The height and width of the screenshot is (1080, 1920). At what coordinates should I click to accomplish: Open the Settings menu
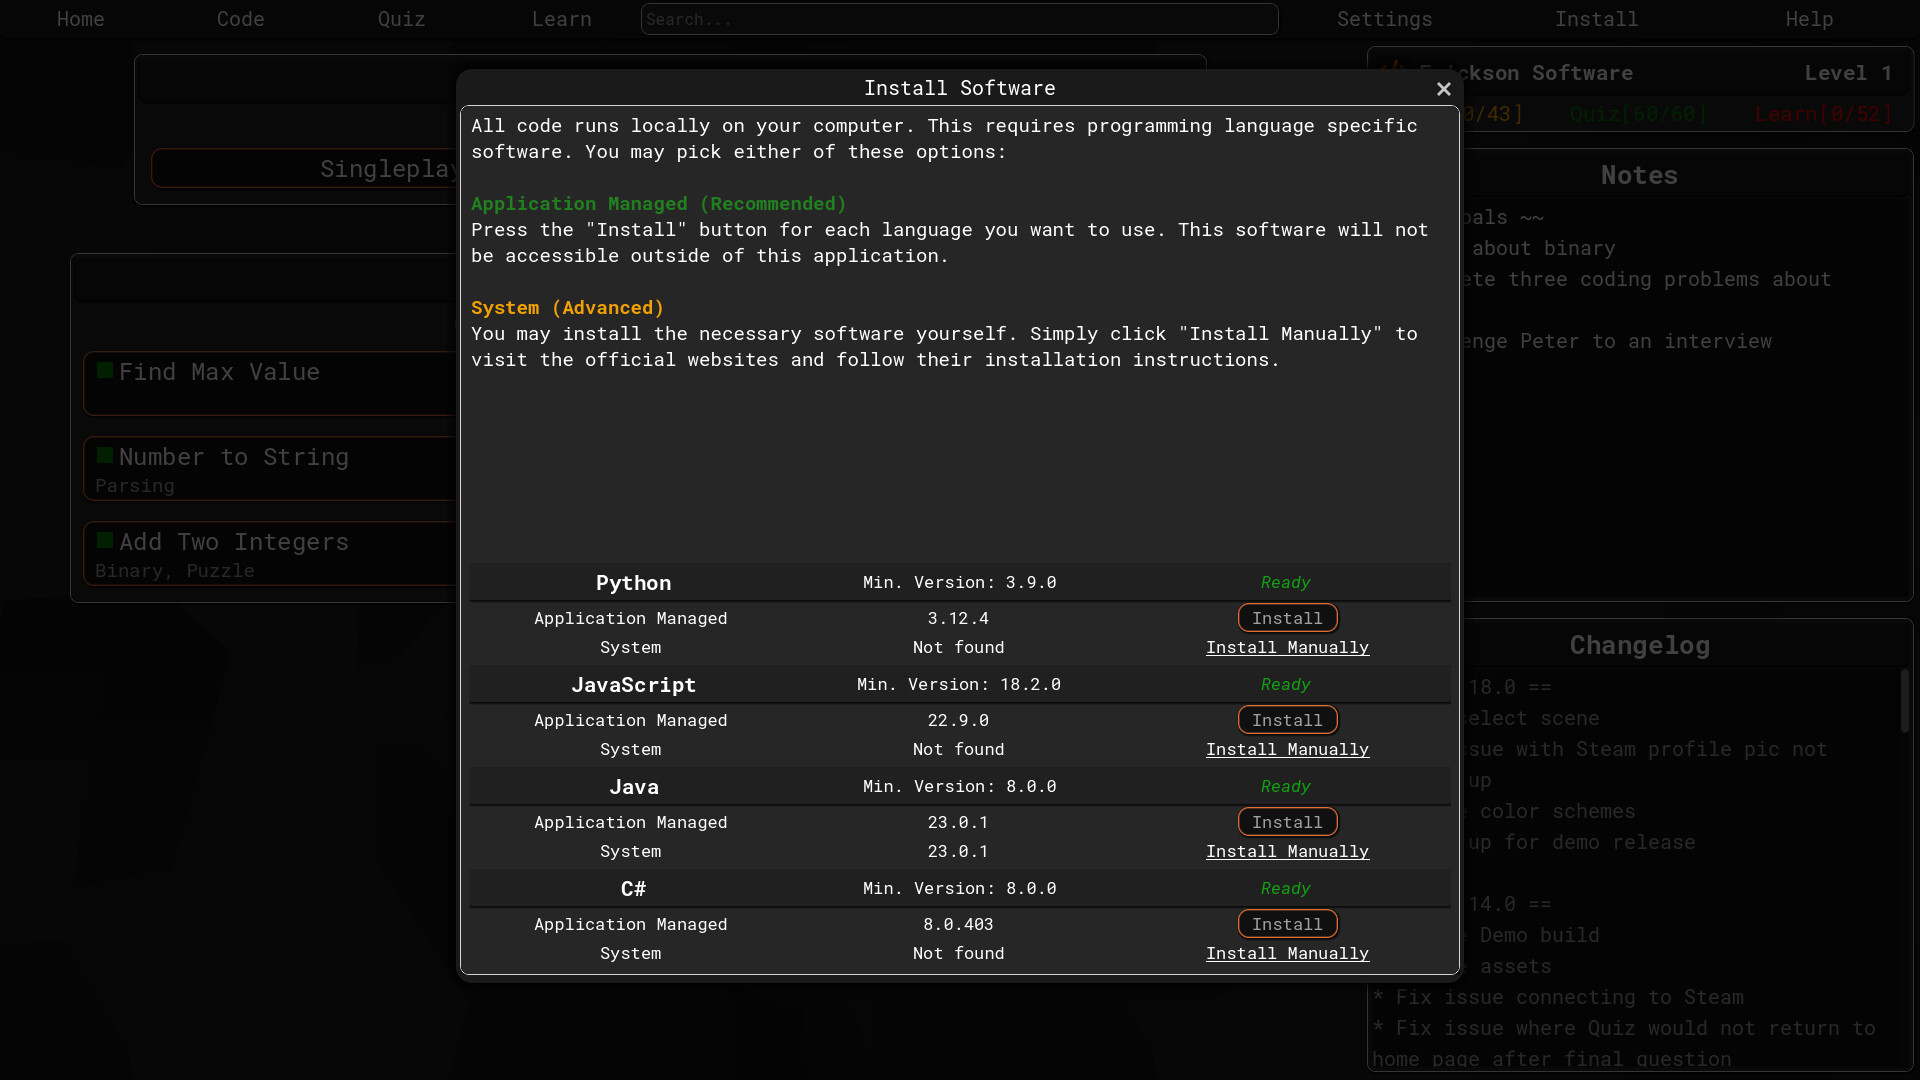(1384, 19)
